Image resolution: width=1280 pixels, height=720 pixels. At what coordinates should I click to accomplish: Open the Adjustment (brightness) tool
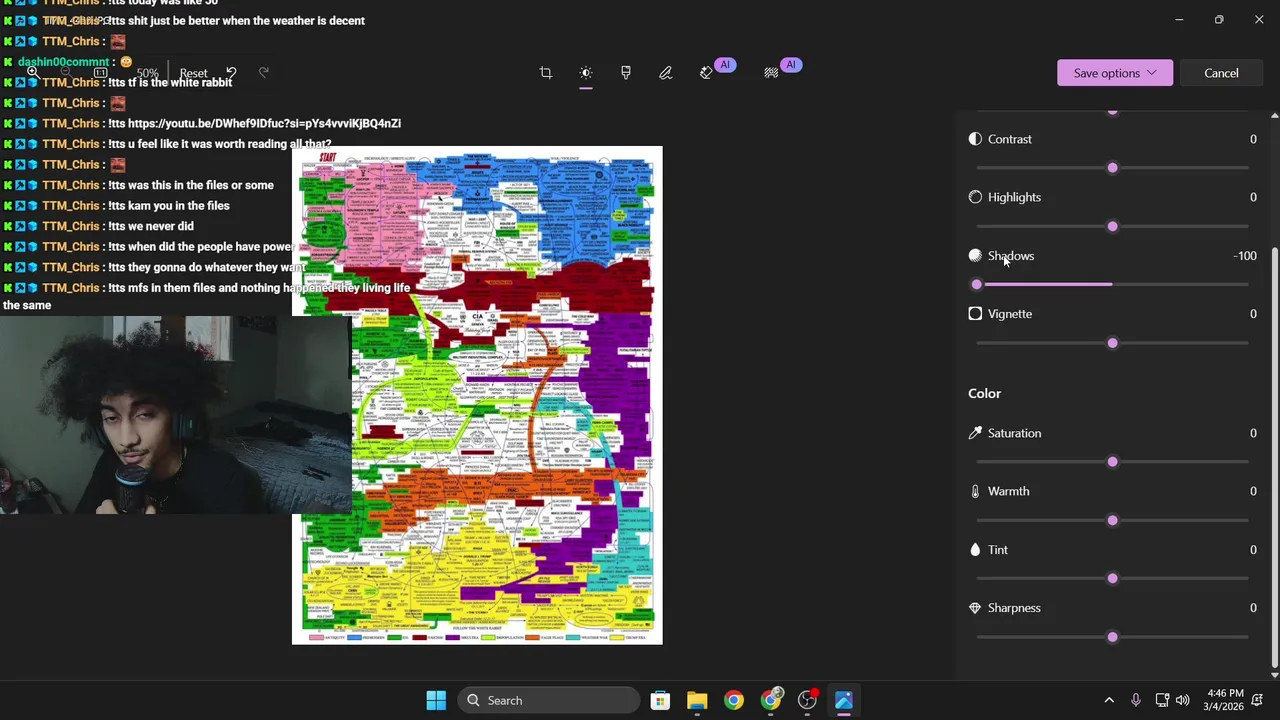click(x=586, y=73)
